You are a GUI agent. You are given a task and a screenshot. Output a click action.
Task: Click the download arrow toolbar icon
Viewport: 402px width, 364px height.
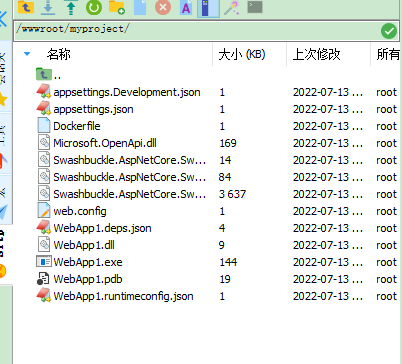48,7
